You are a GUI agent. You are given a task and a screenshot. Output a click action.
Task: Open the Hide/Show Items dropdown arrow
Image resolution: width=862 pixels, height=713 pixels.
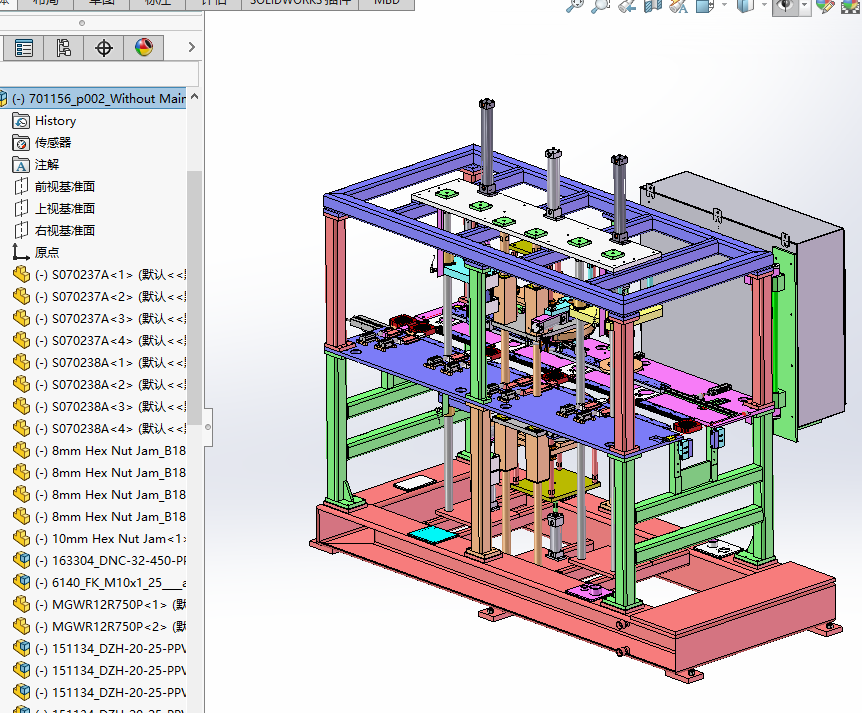point(805,6)
